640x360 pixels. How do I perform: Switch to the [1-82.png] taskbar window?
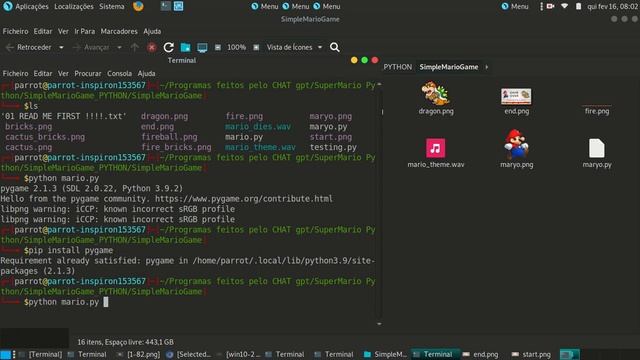(138, 354)
